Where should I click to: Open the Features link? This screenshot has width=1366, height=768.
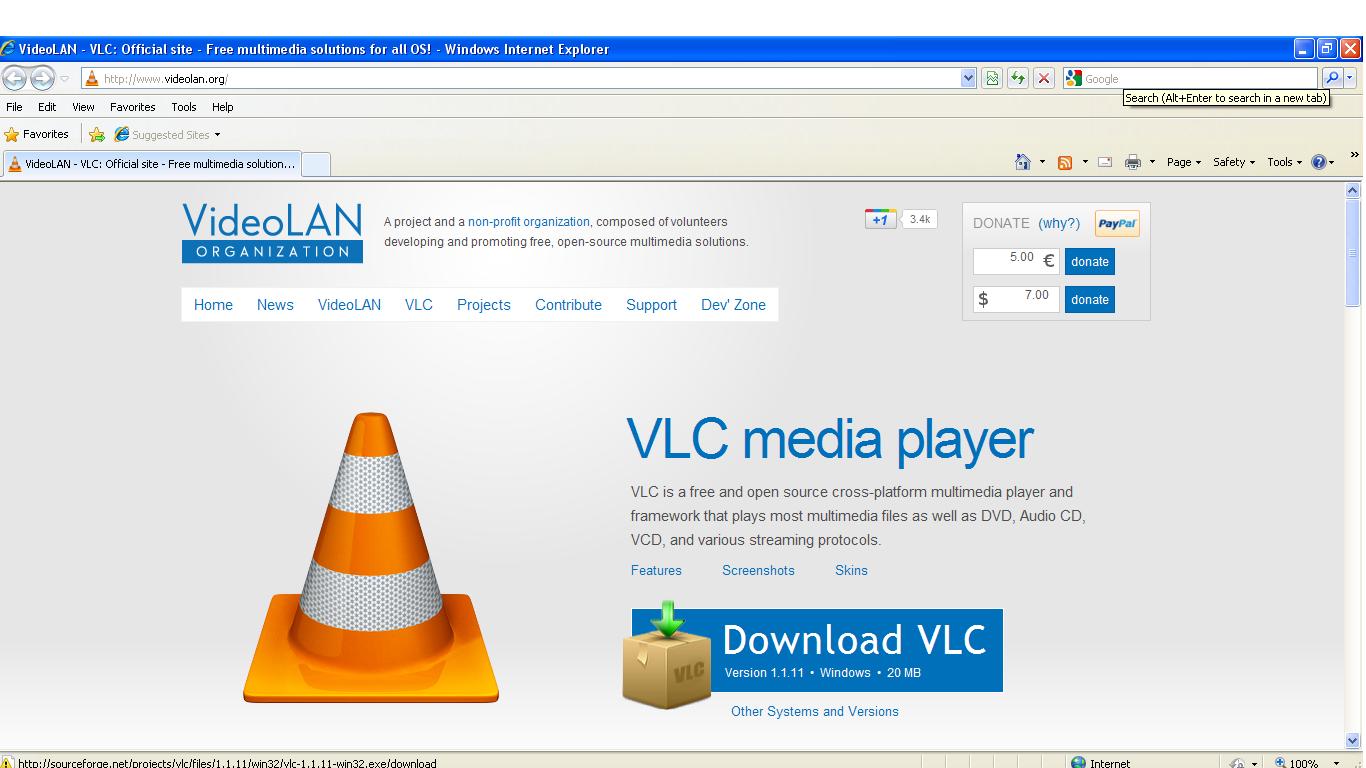pos(656,571)
